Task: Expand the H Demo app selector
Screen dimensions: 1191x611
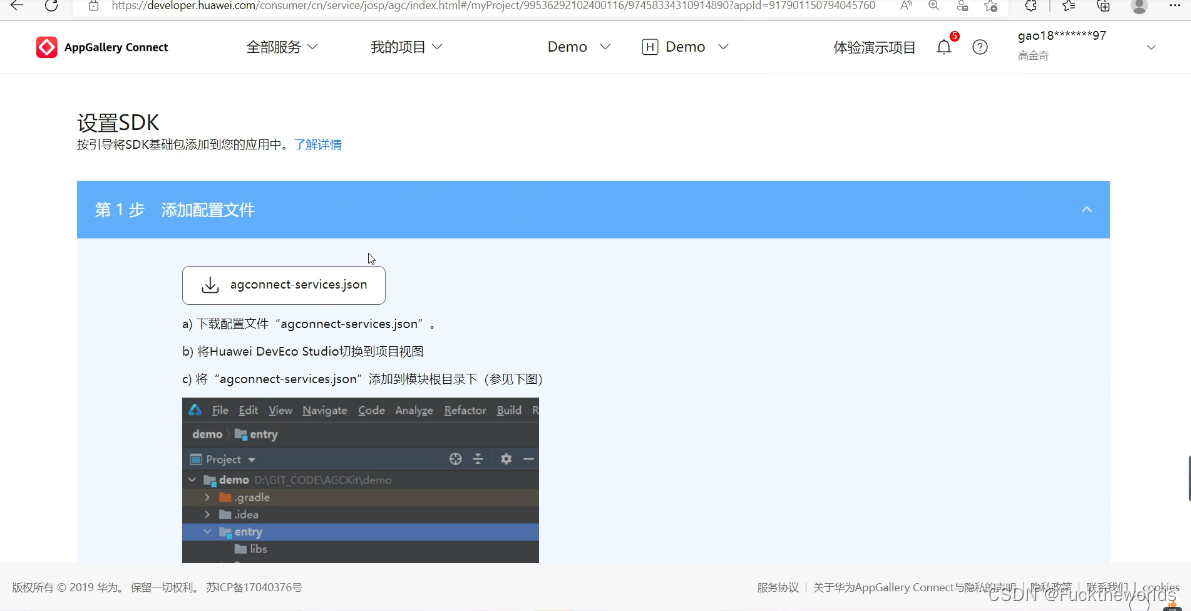Action: [685, 47]
